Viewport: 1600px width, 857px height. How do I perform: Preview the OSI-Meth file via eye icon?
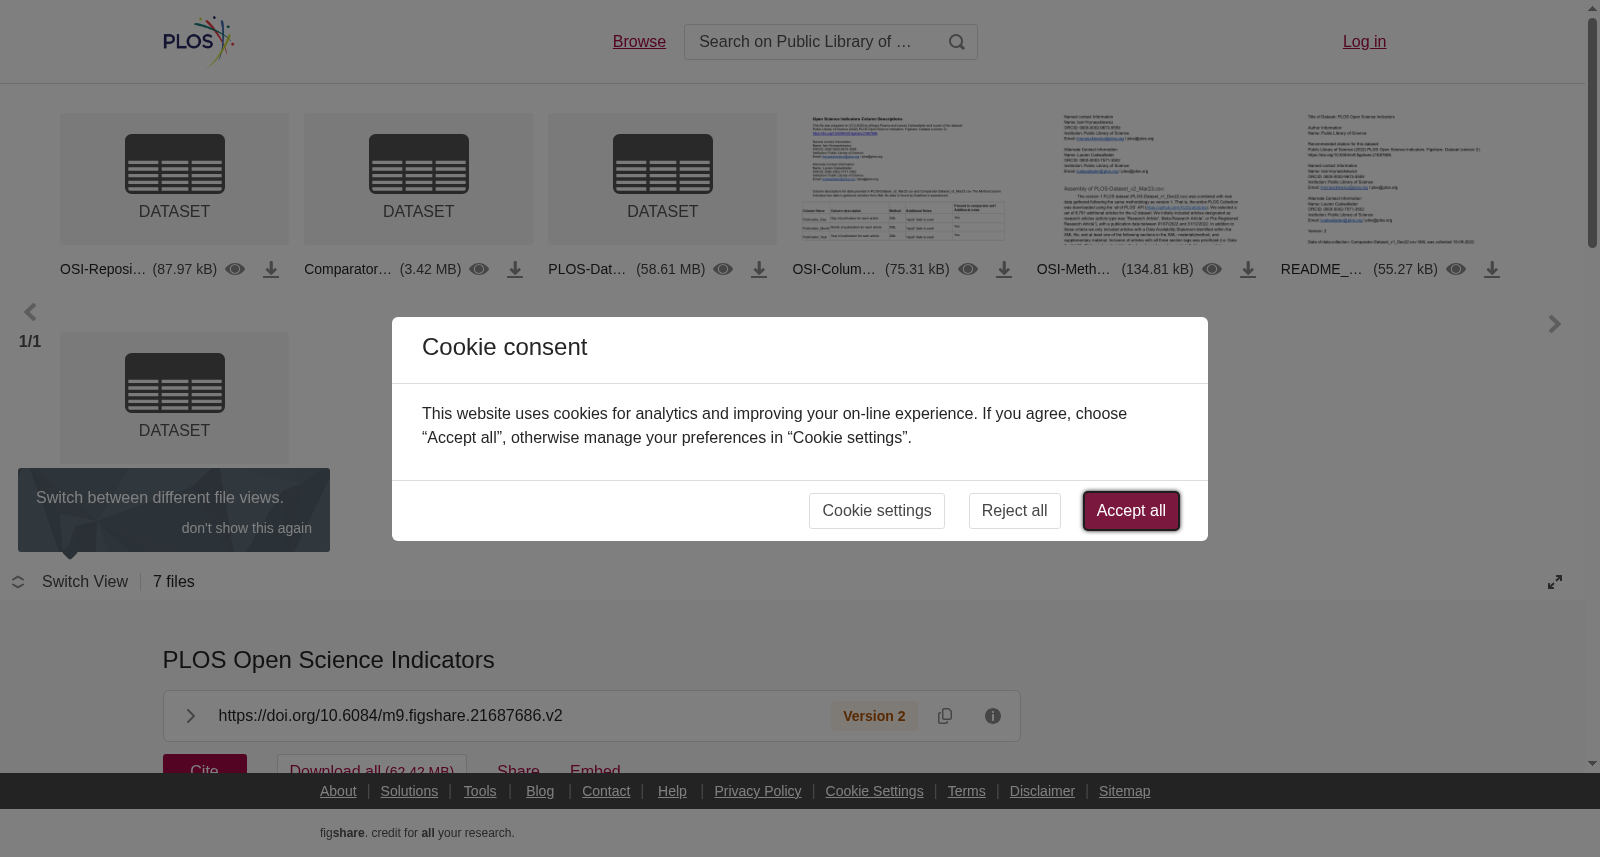click(1212, 269)
